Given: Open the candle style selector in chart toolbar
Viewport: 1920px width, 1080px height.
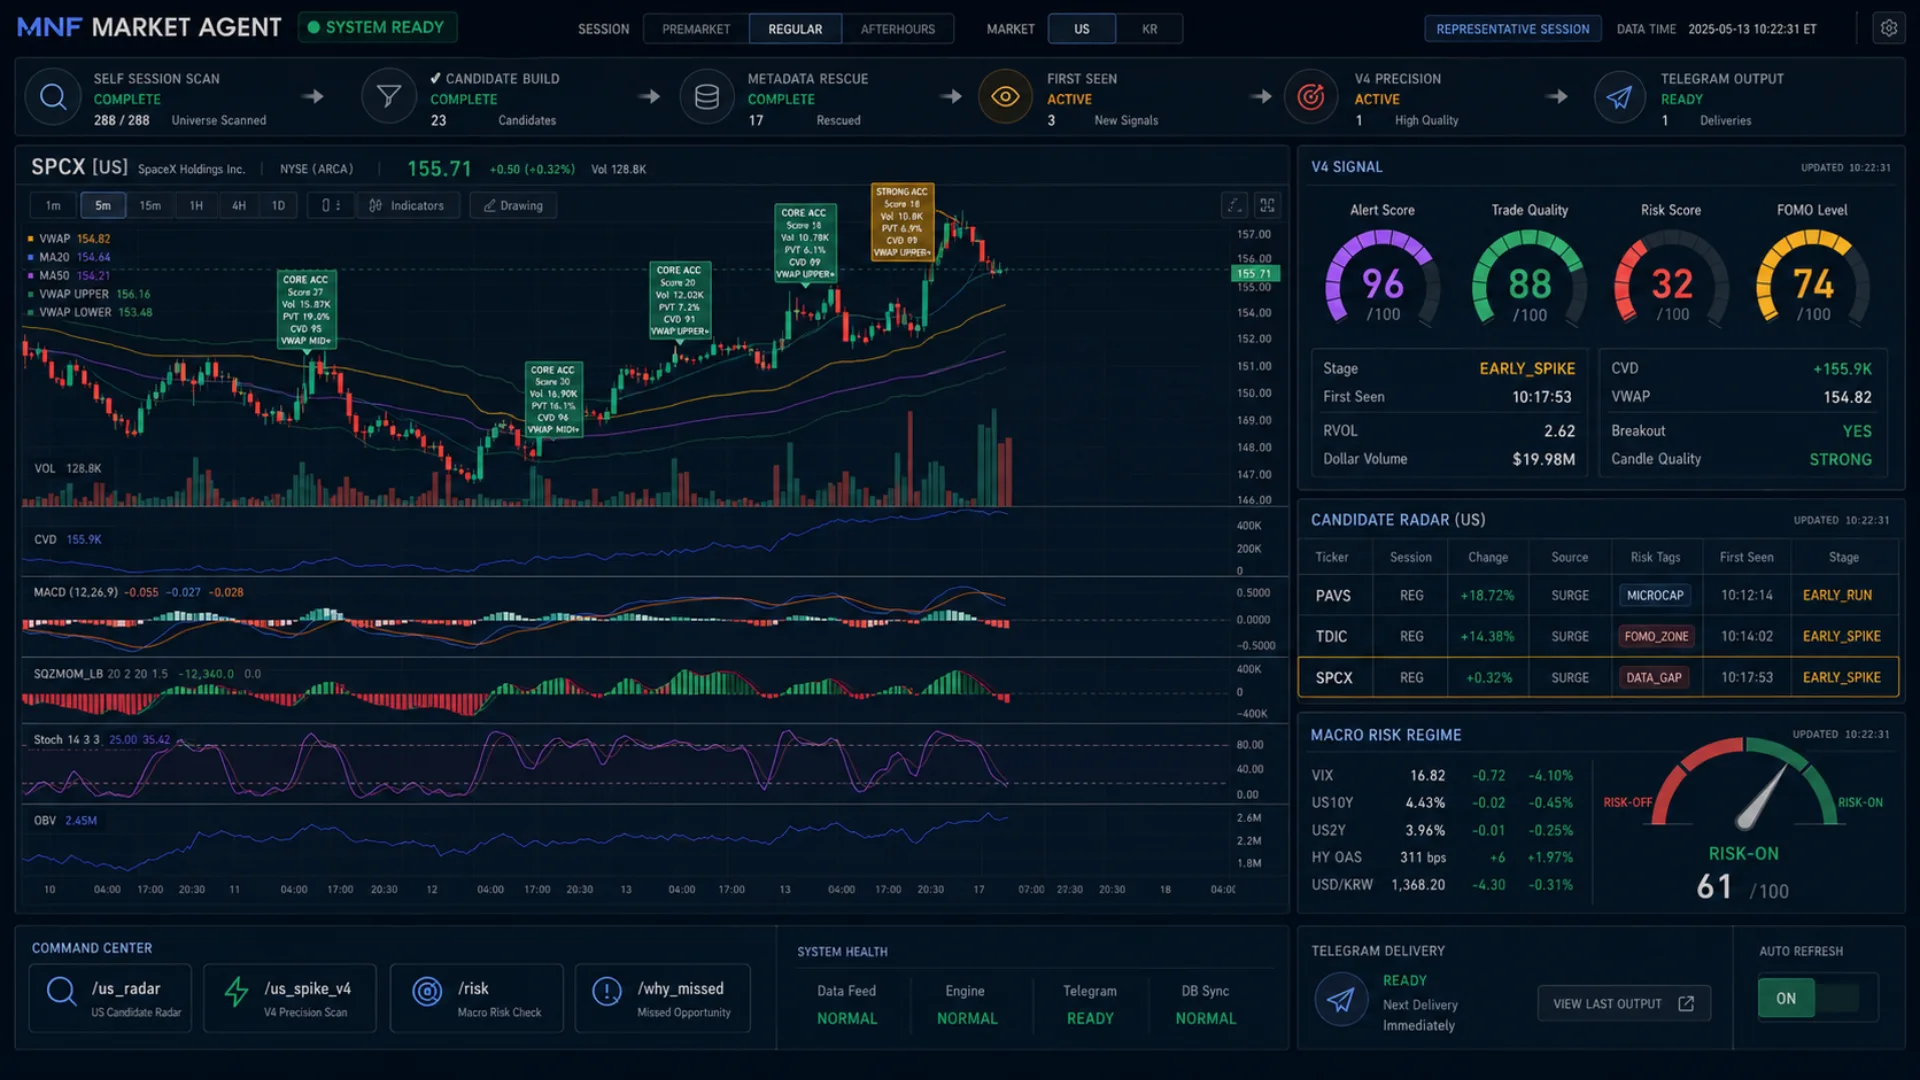Looking at the screenshot, I should point(330,205).
